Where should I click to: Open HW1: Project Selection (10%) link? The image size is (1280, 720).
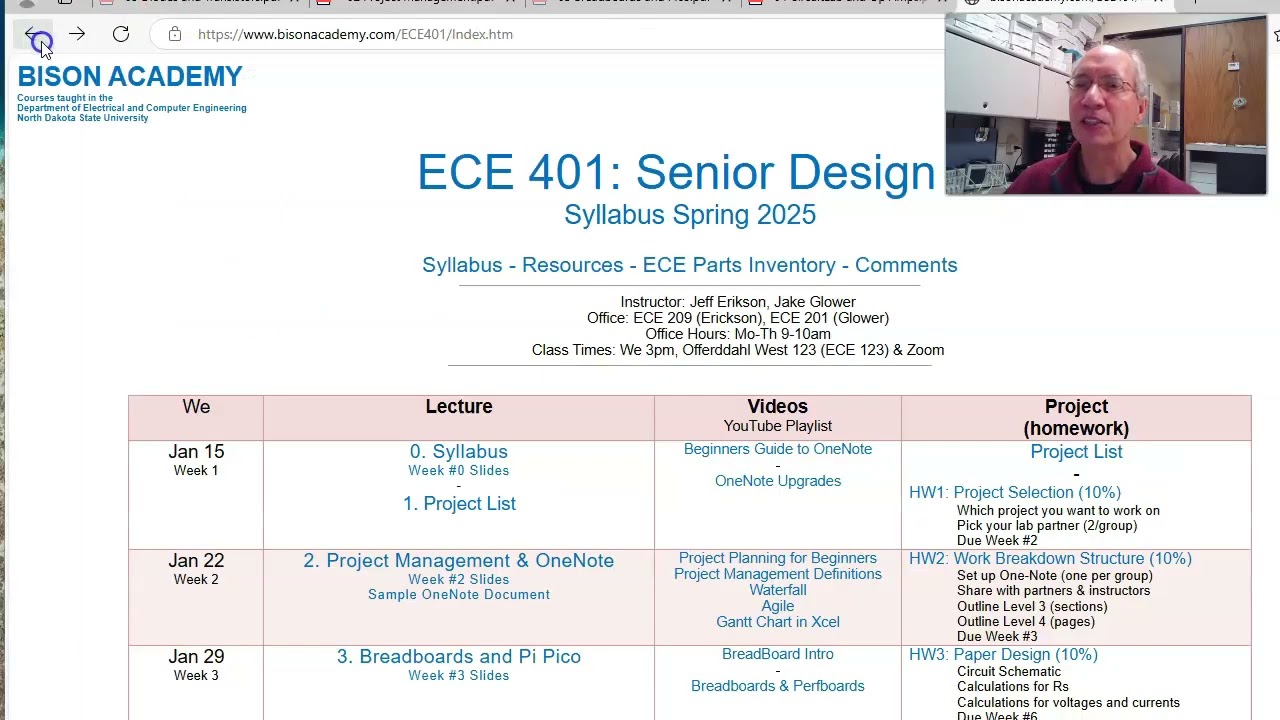1015,492
